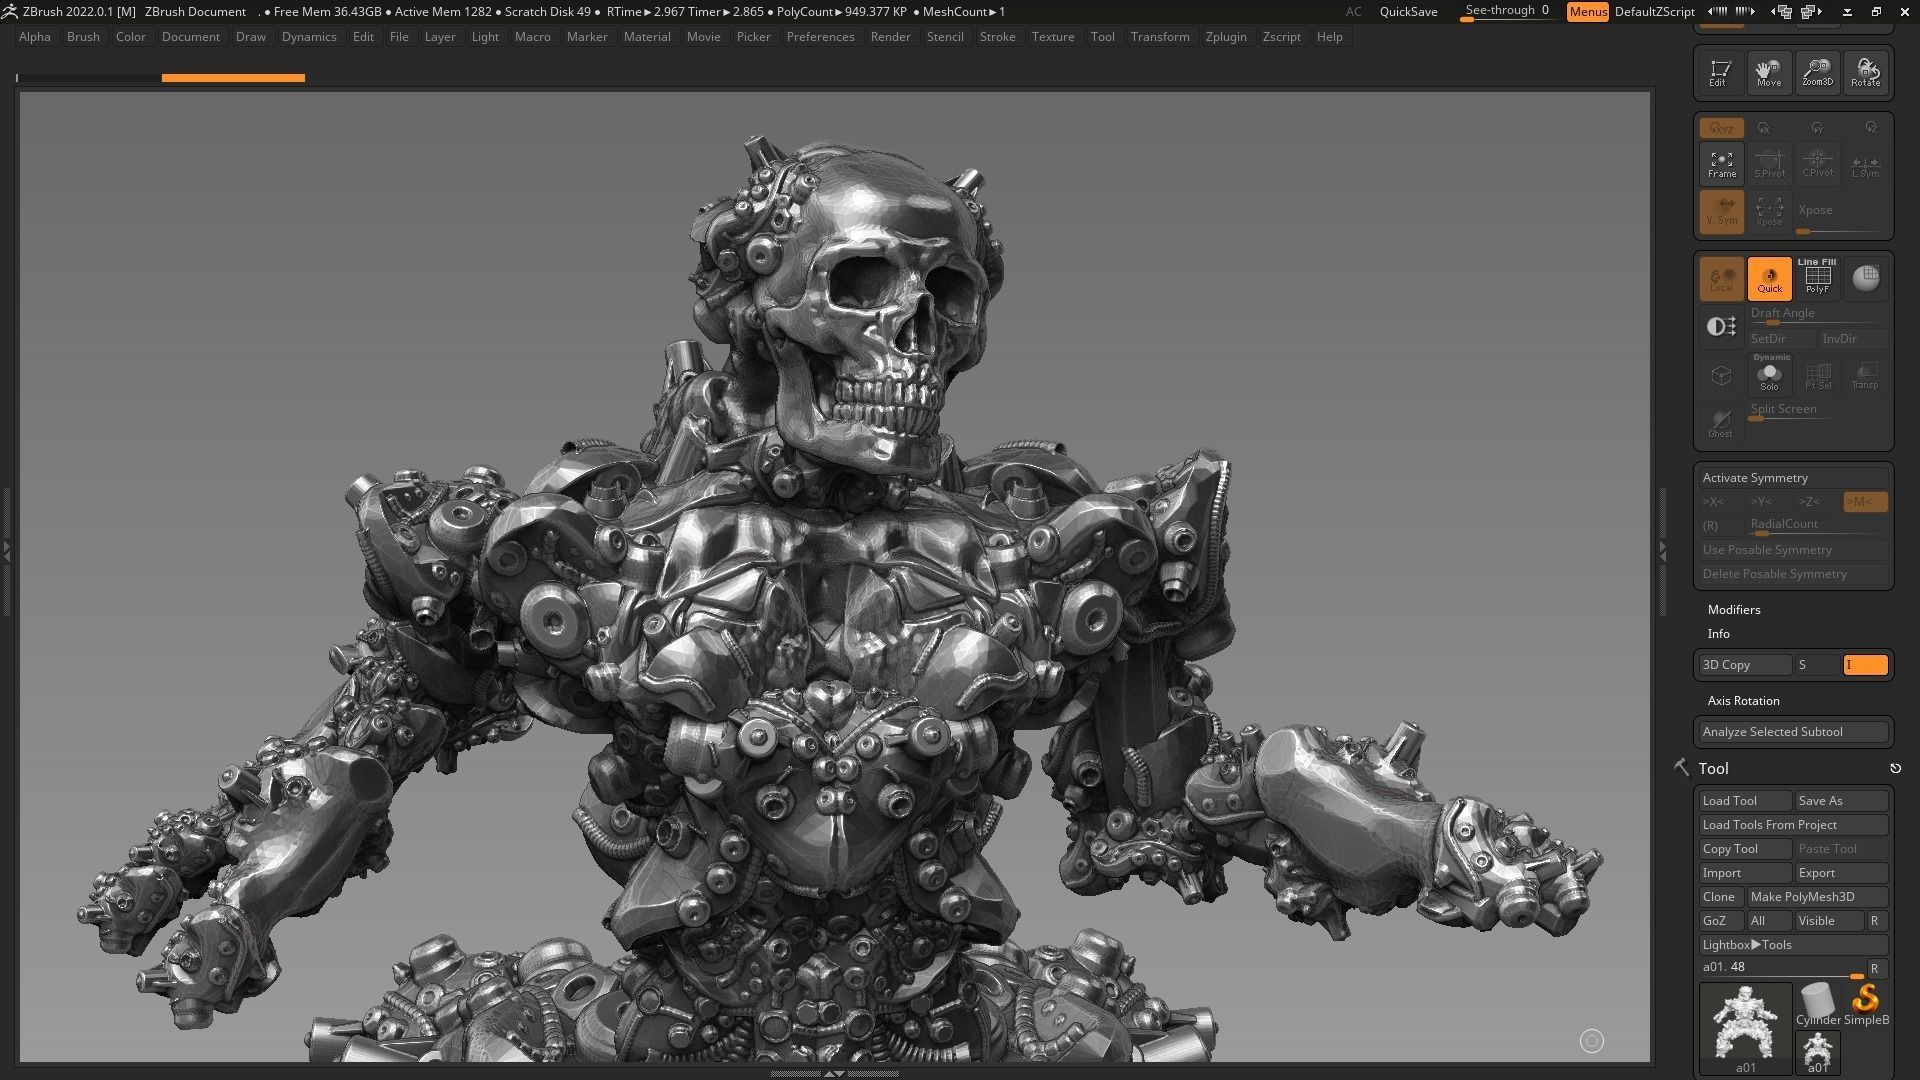Toggle XYZ rotation mode
Viewport: 1920px width, 1080px height.
click(1721, 128)
